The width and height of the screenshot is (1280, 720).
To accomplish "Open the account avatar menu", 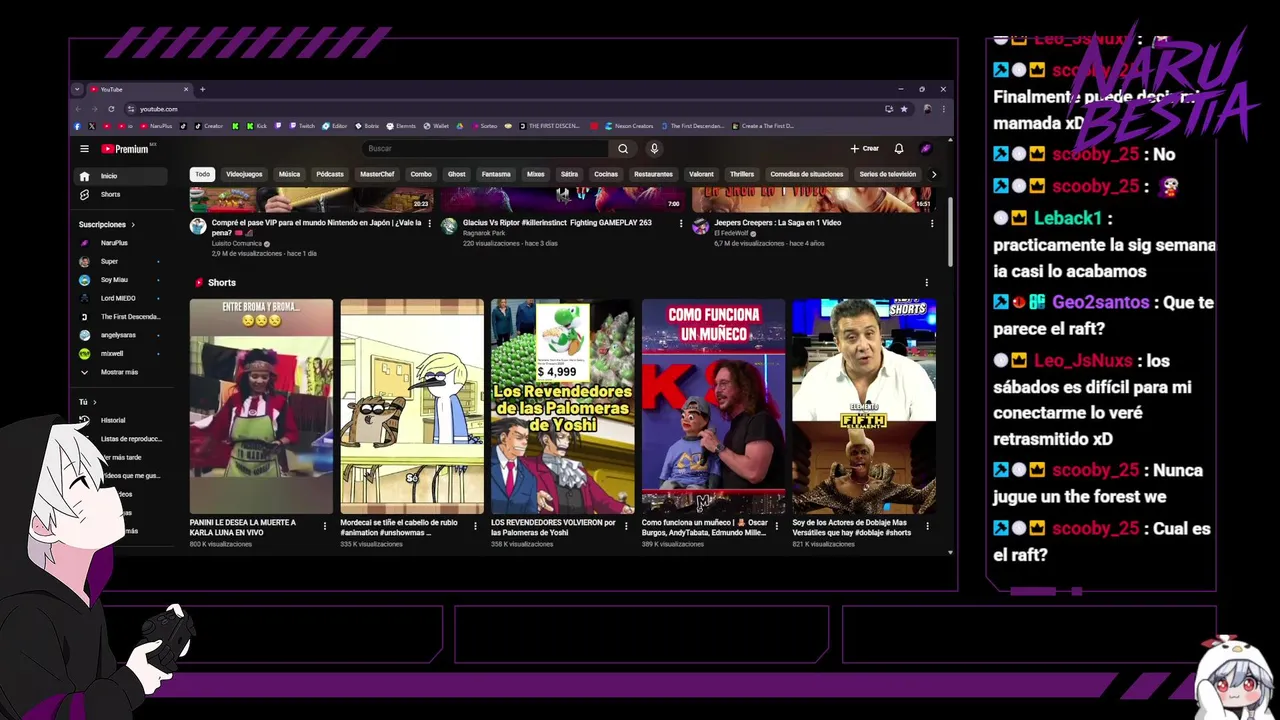I will click(926, 149).
